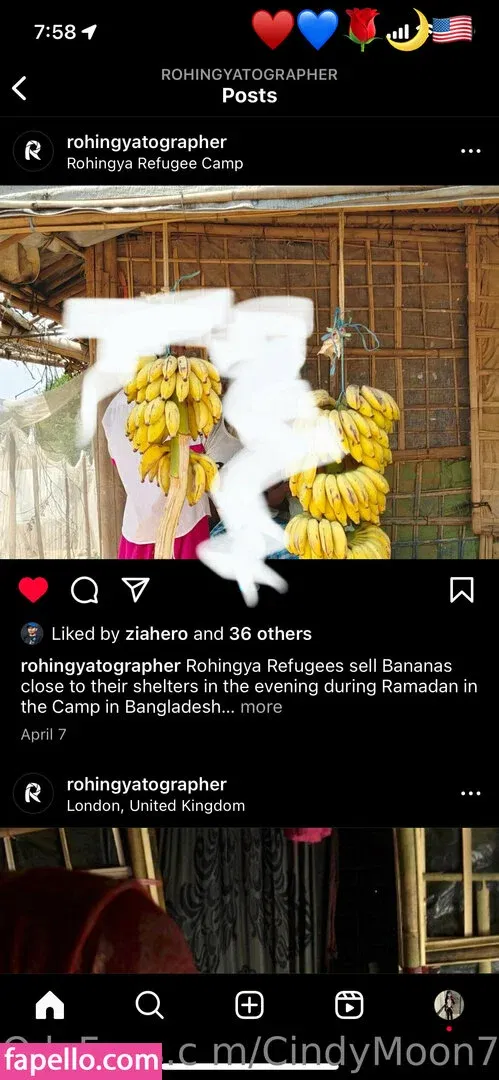
Task: Open rohingyatographer profile picture on first post
Action: point(33,151)
